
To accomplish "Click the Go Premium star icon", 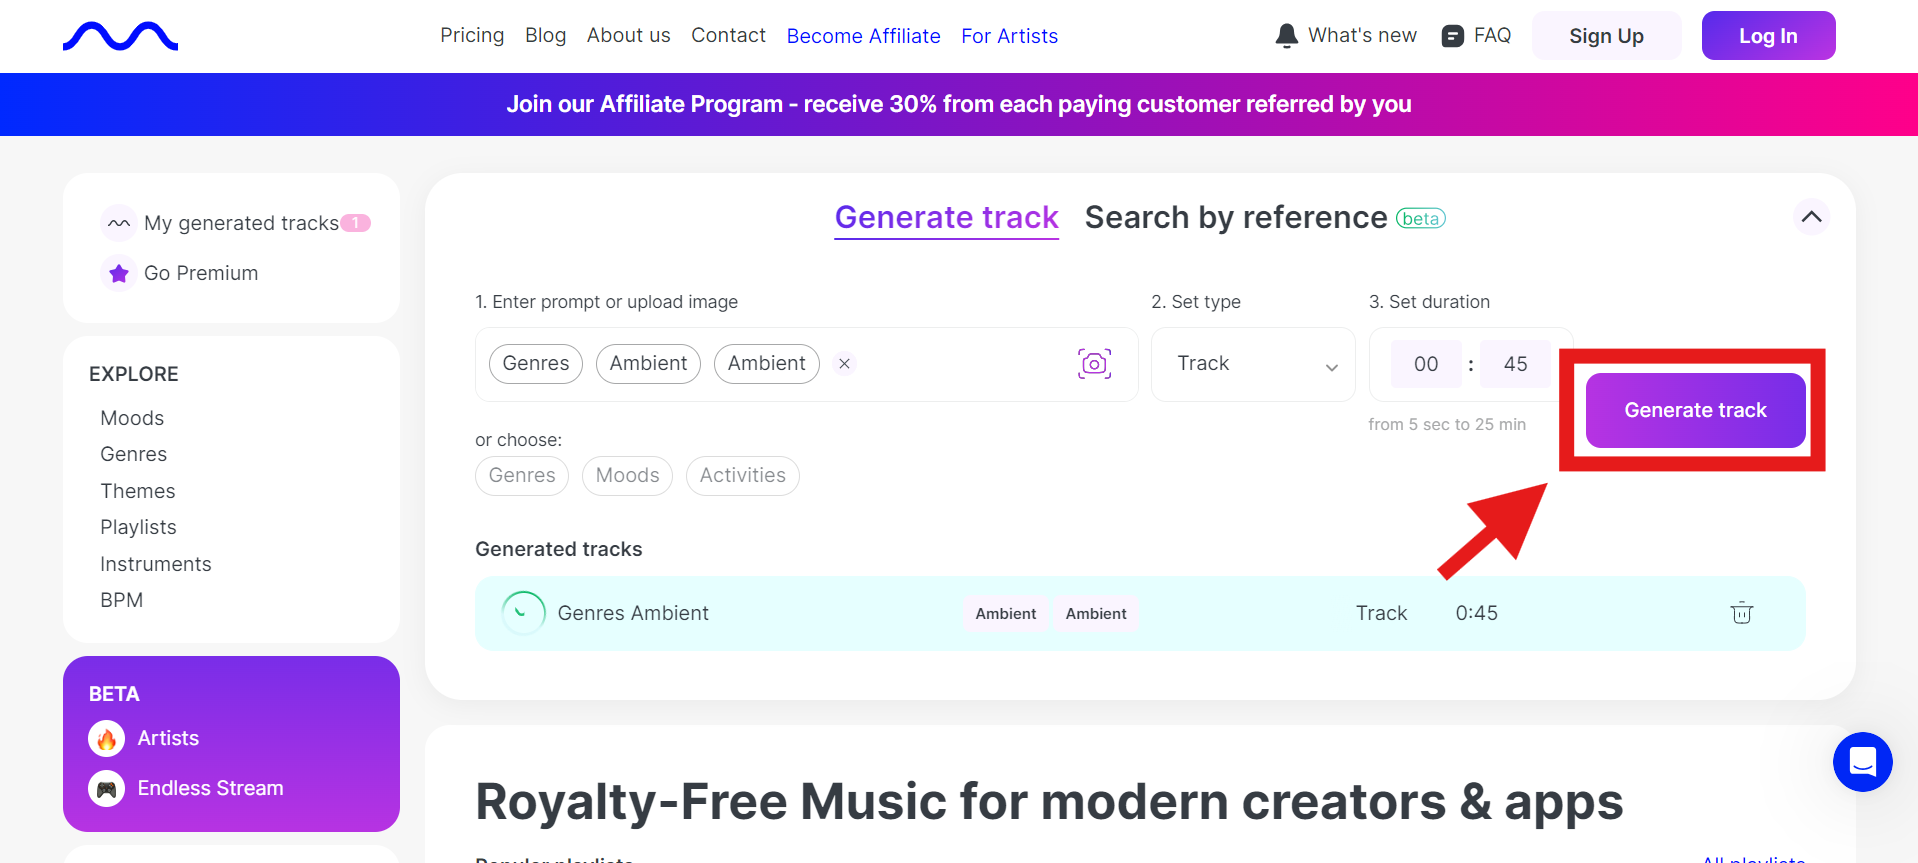I will coord(119,273).
